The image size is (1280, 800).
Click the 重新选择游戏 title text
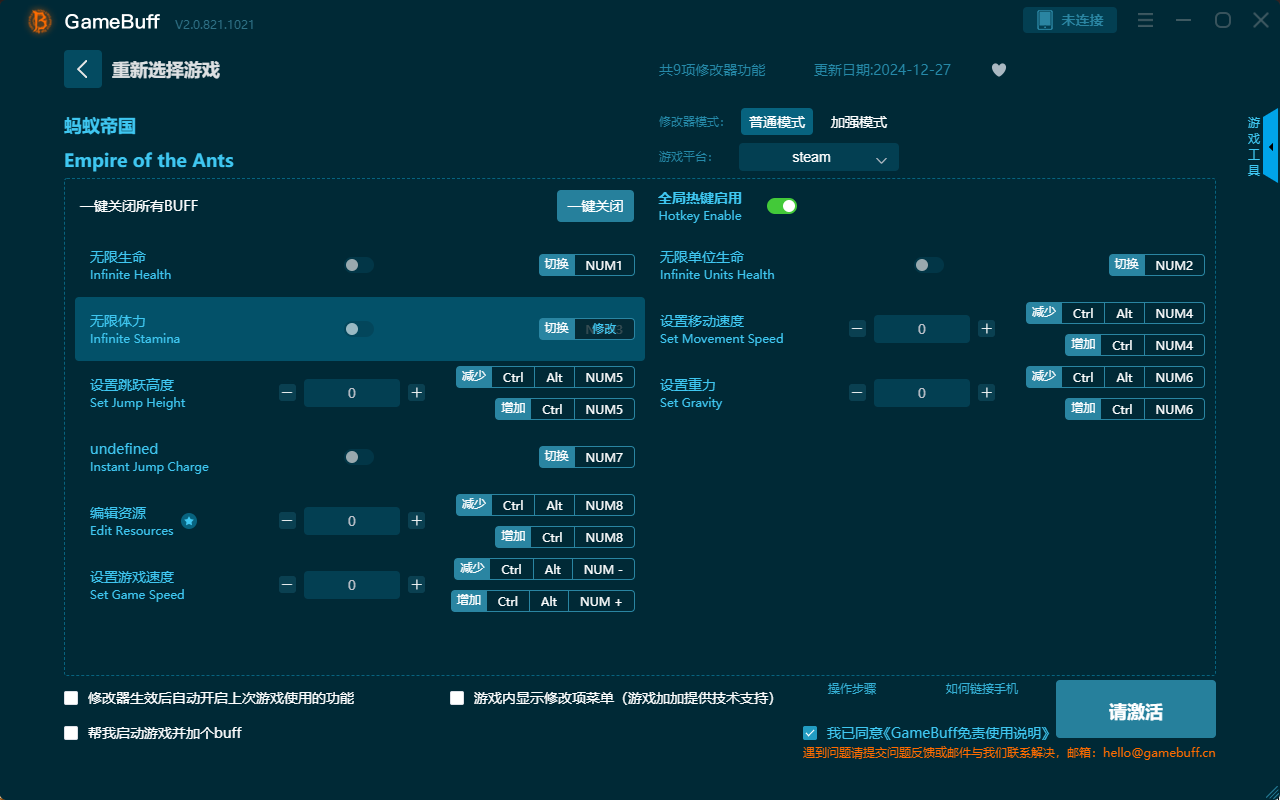click(x=166, y=70)
